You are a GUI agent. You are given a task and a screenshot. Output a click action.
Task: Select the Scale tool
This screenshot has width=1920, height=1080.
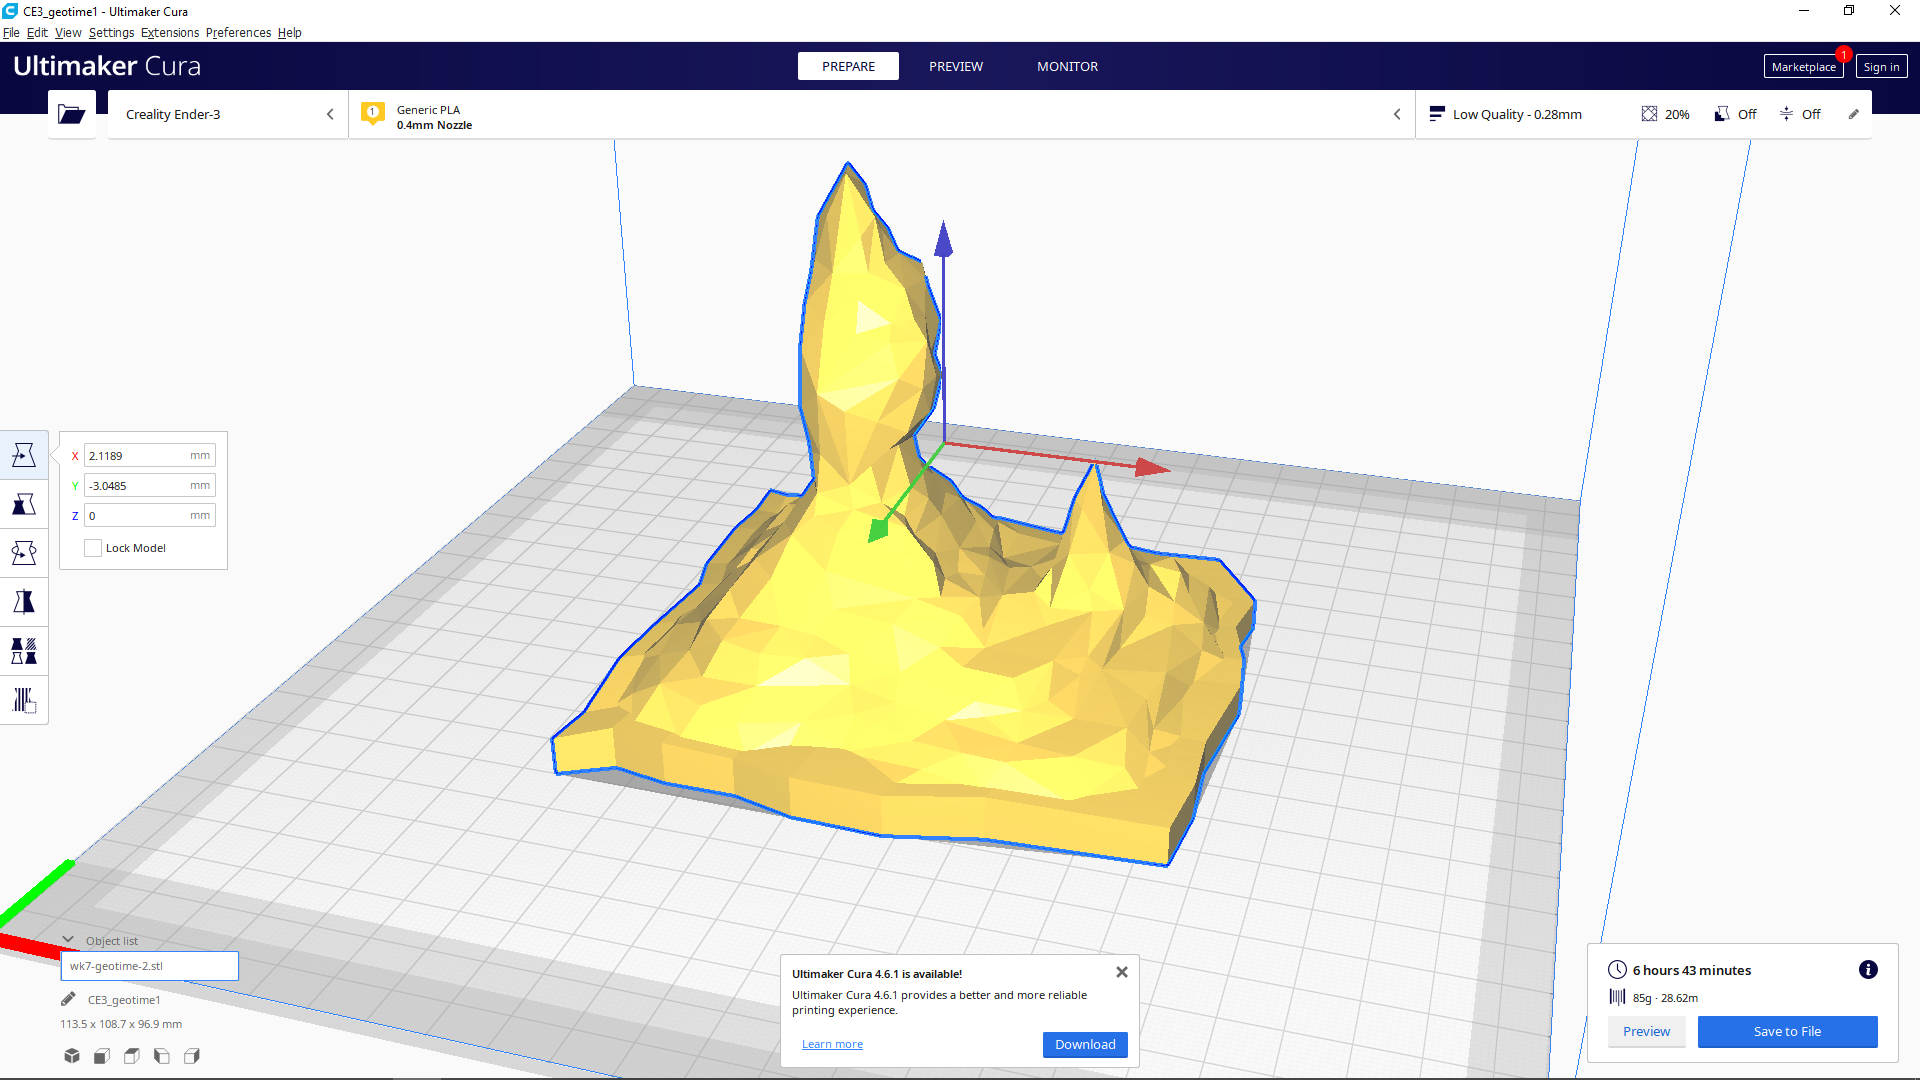click(24, 504)
